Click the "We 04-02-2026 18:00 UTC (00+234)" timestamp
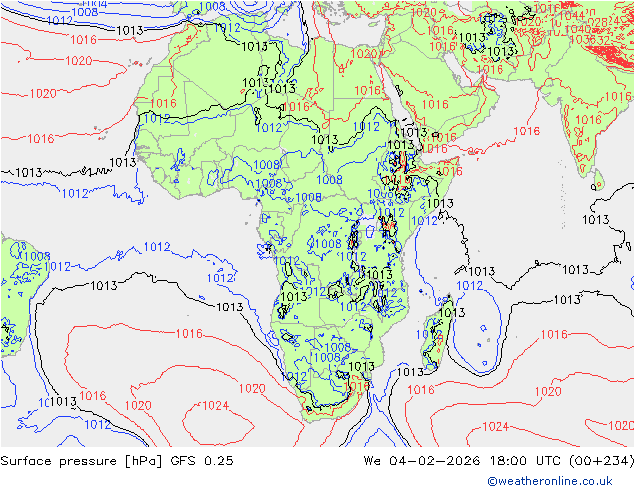This screenshot has height=490, width=634. [x=499, y=461]
